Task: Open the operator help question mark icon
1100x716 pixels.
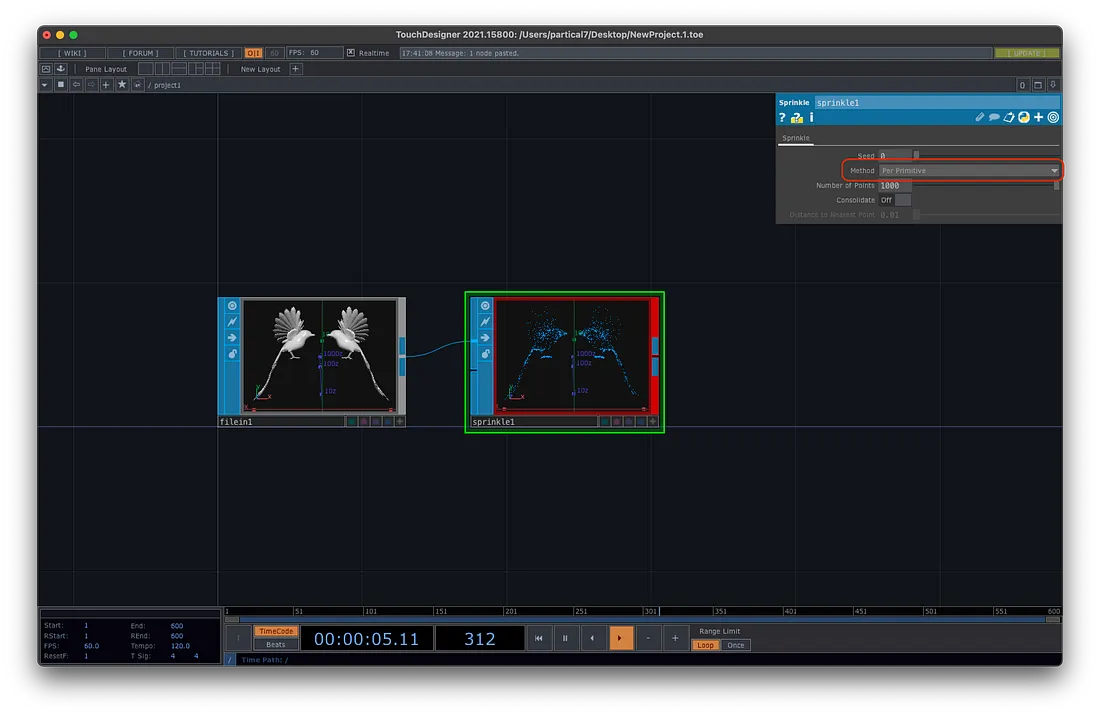Action: coord(783,118)
